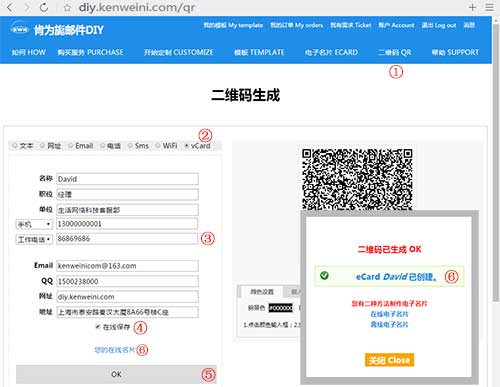Click the name field containing David
This screenshot has height=387, width=500.
pos(127,179)
